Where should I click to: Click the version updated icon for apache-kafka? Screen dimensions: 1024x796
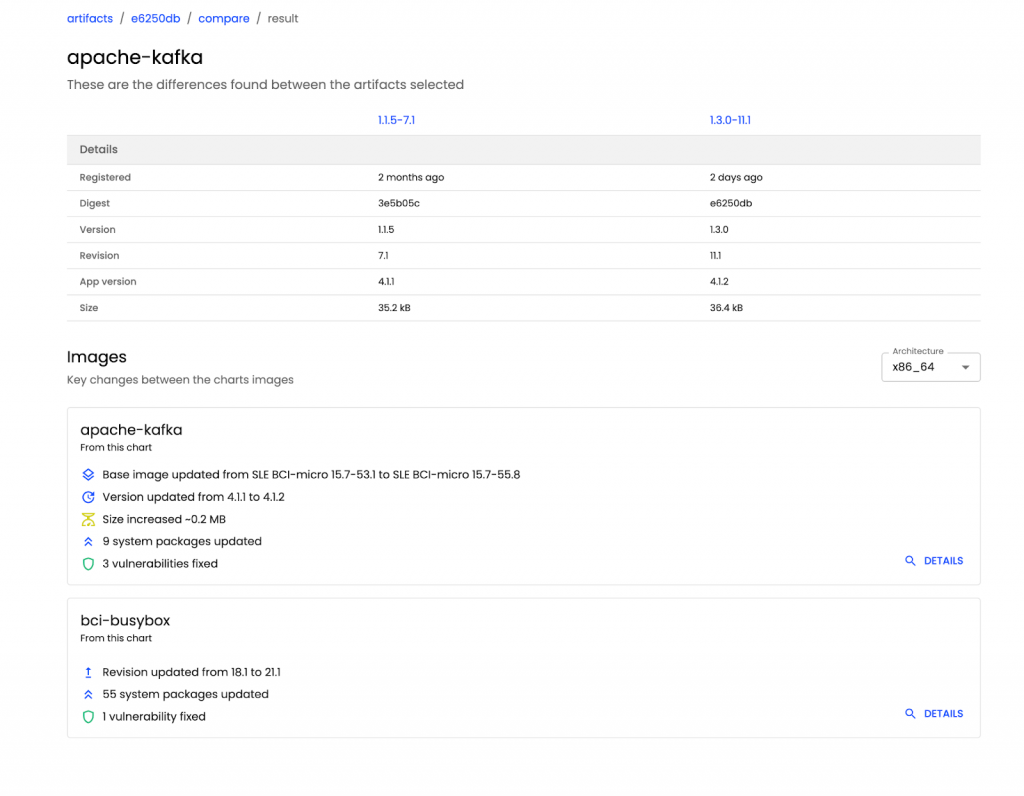coord(88,496)
